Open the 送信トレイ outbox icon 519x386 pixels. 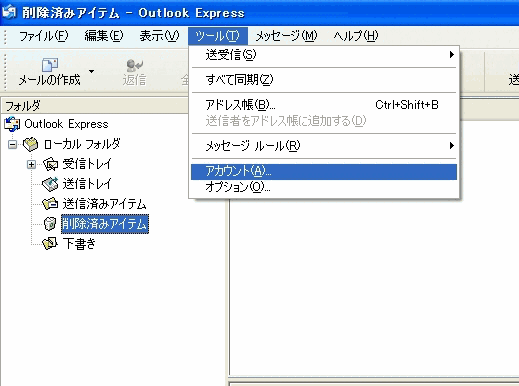coord(50,184)
